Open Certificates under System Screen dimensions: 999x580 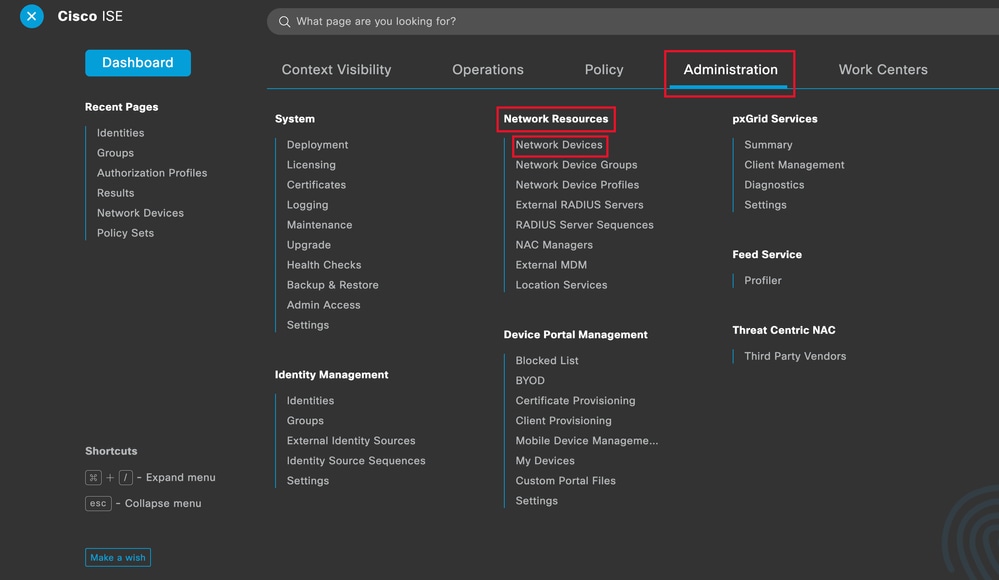point(316,185)
